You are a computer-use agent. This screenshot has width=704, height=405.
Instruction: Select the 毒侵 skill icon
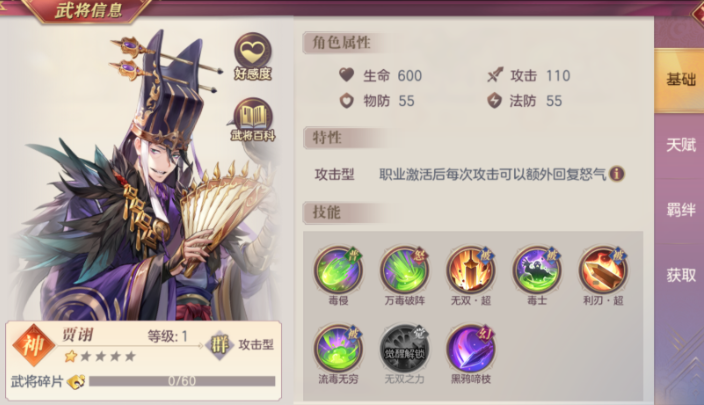(x=338, y=270)
